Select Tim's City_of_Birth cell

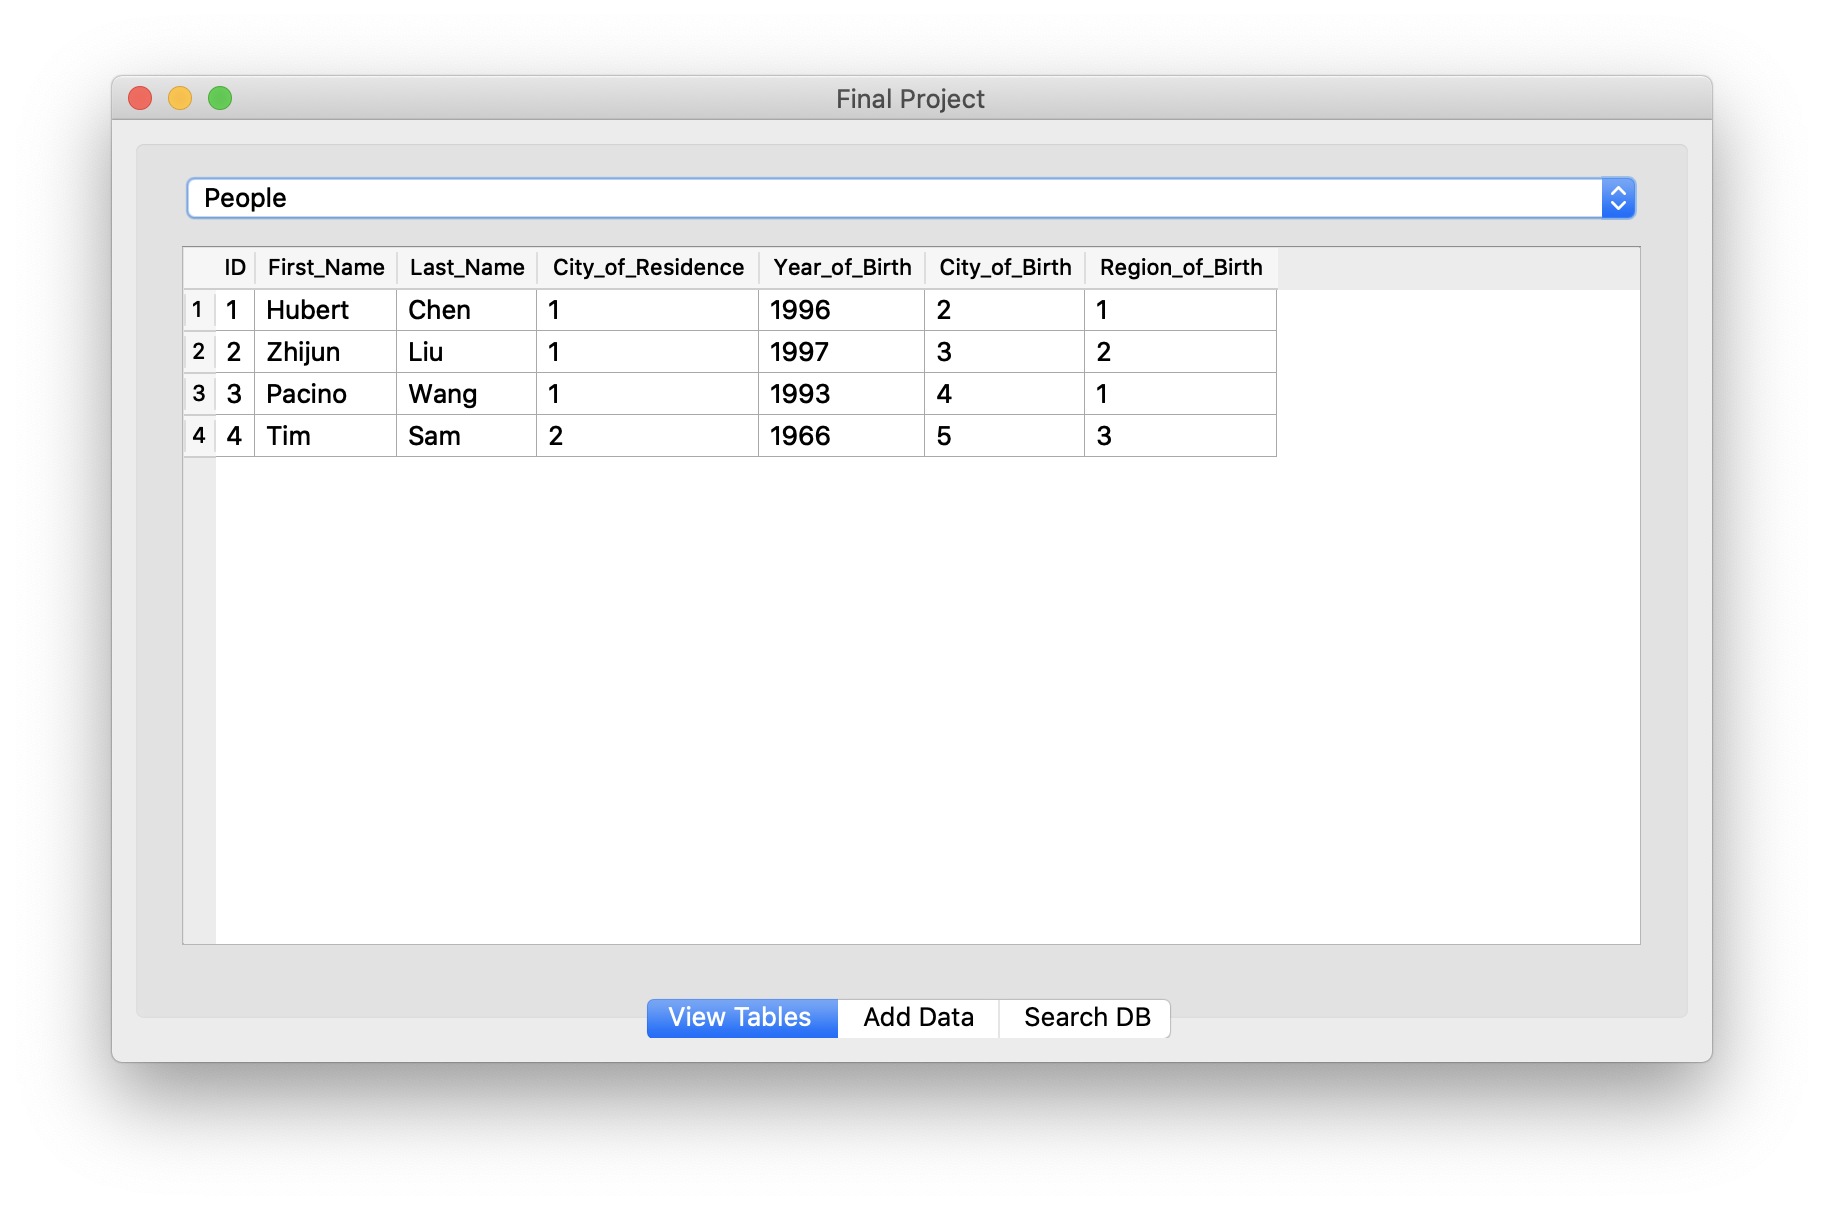[1005, 436]
